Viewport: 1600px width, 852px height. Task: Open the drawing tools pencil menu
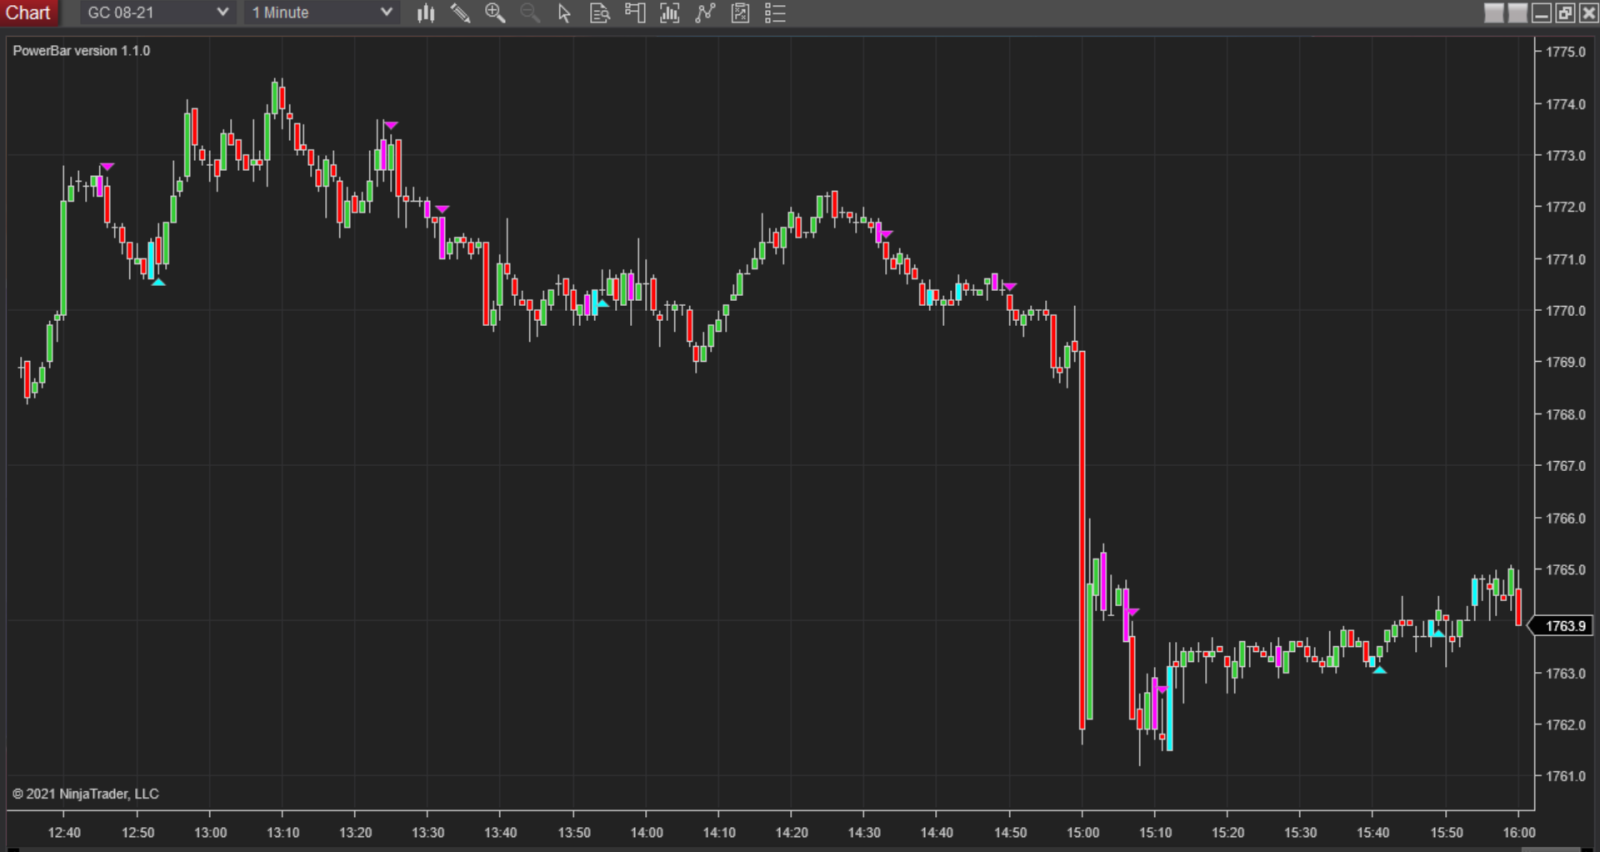[460, 13]
